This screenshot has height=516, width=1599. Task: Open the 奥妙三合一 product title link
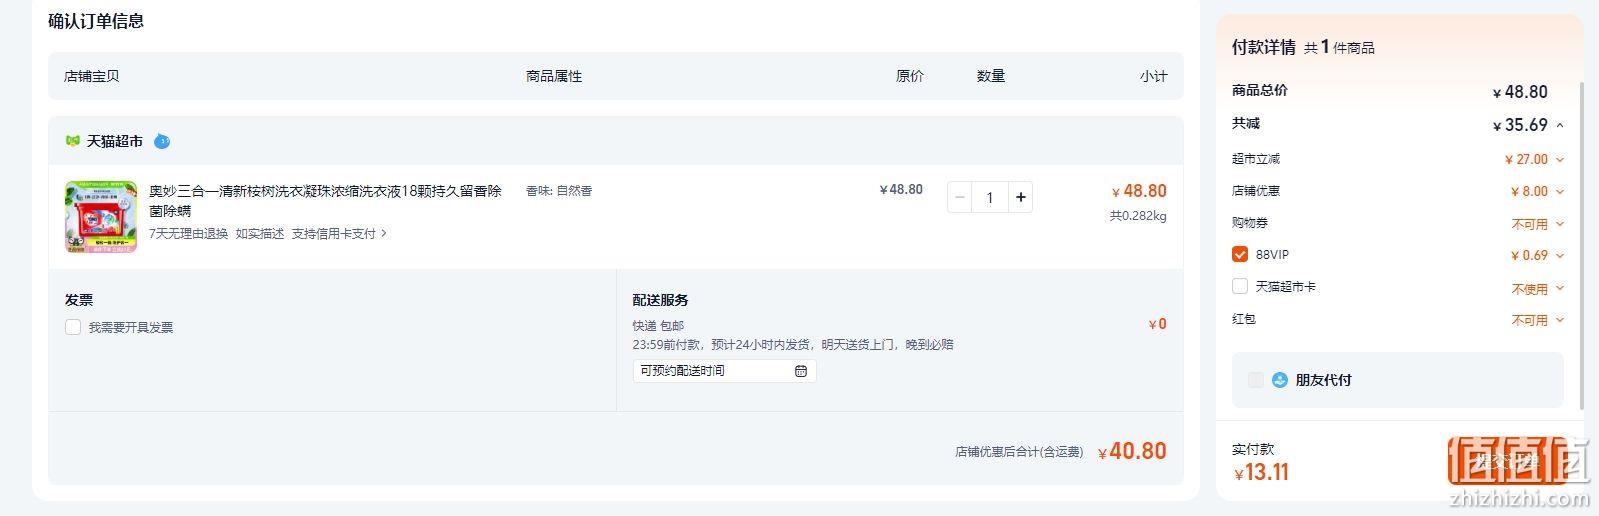[x=325, y=201]
